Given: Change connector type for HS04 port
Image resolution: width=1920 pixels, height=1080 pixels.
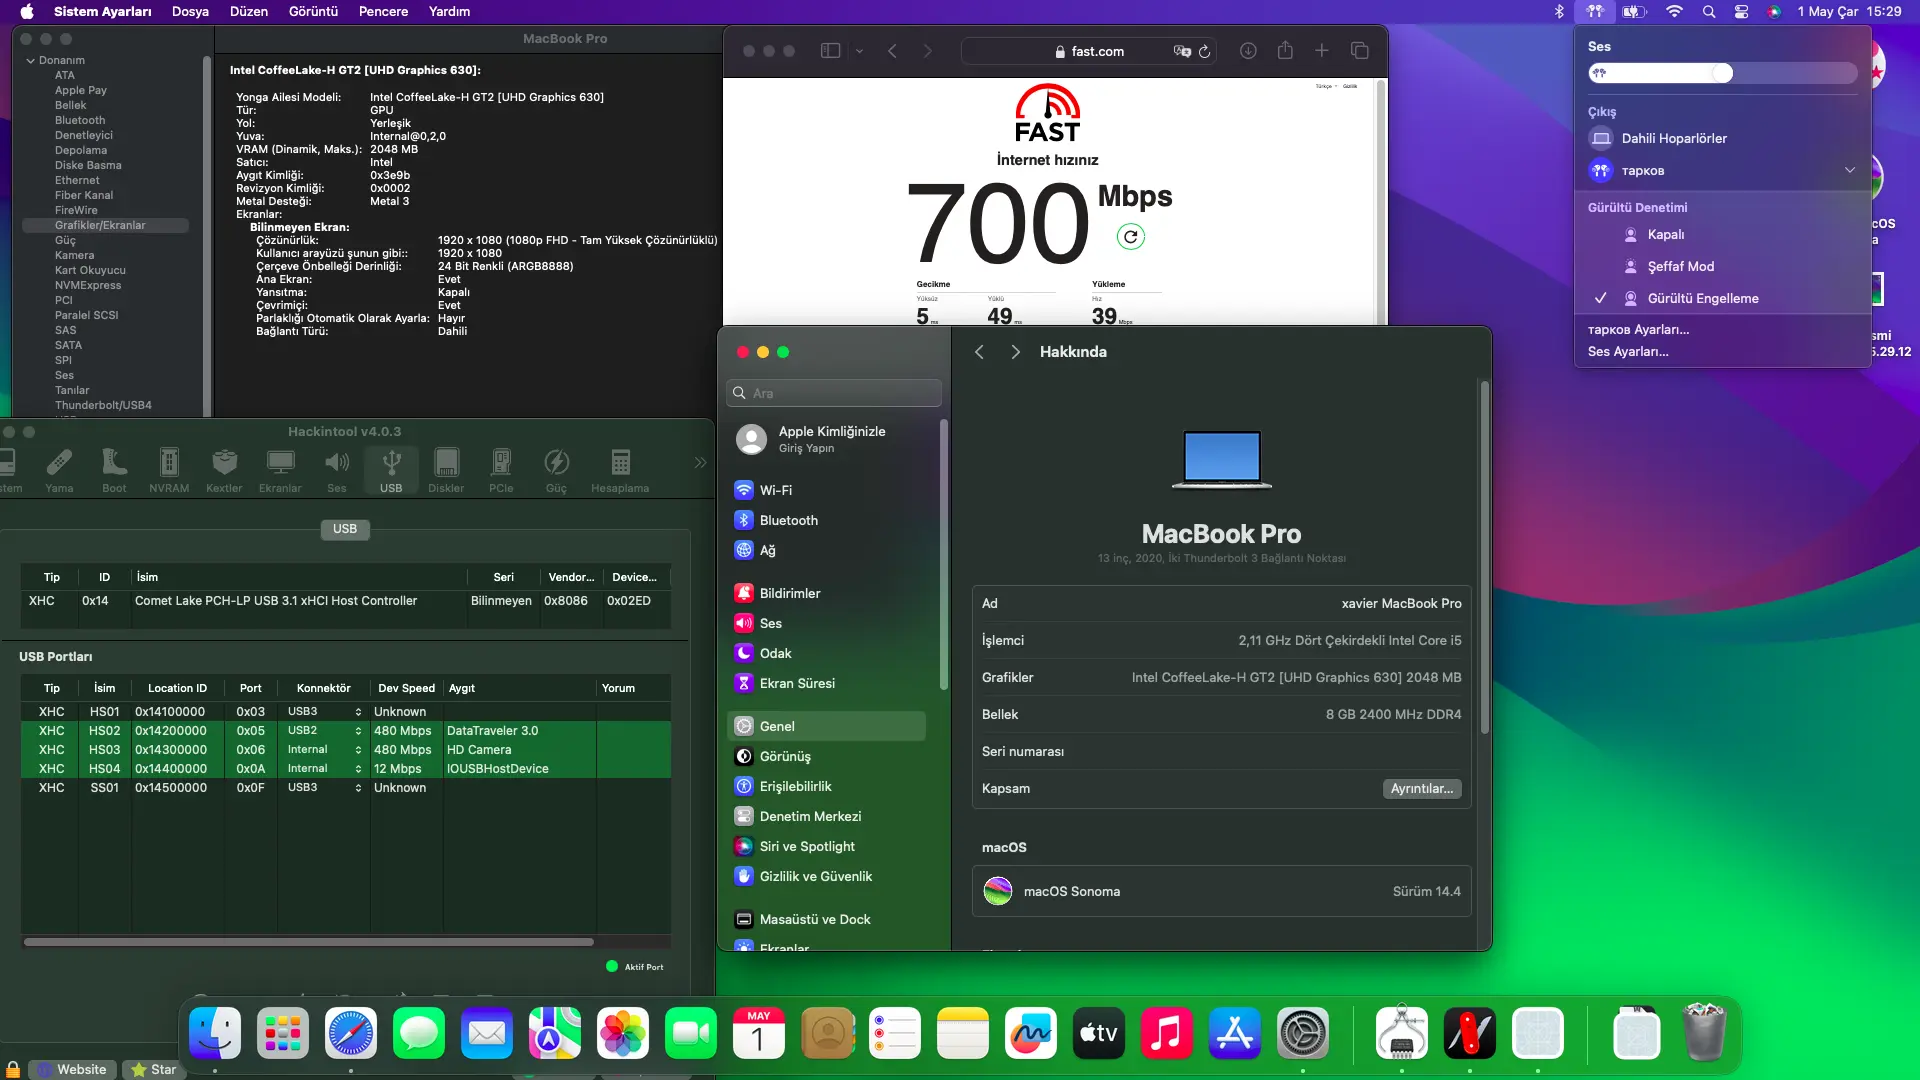Looking at the screenshot, I should 325,768.
